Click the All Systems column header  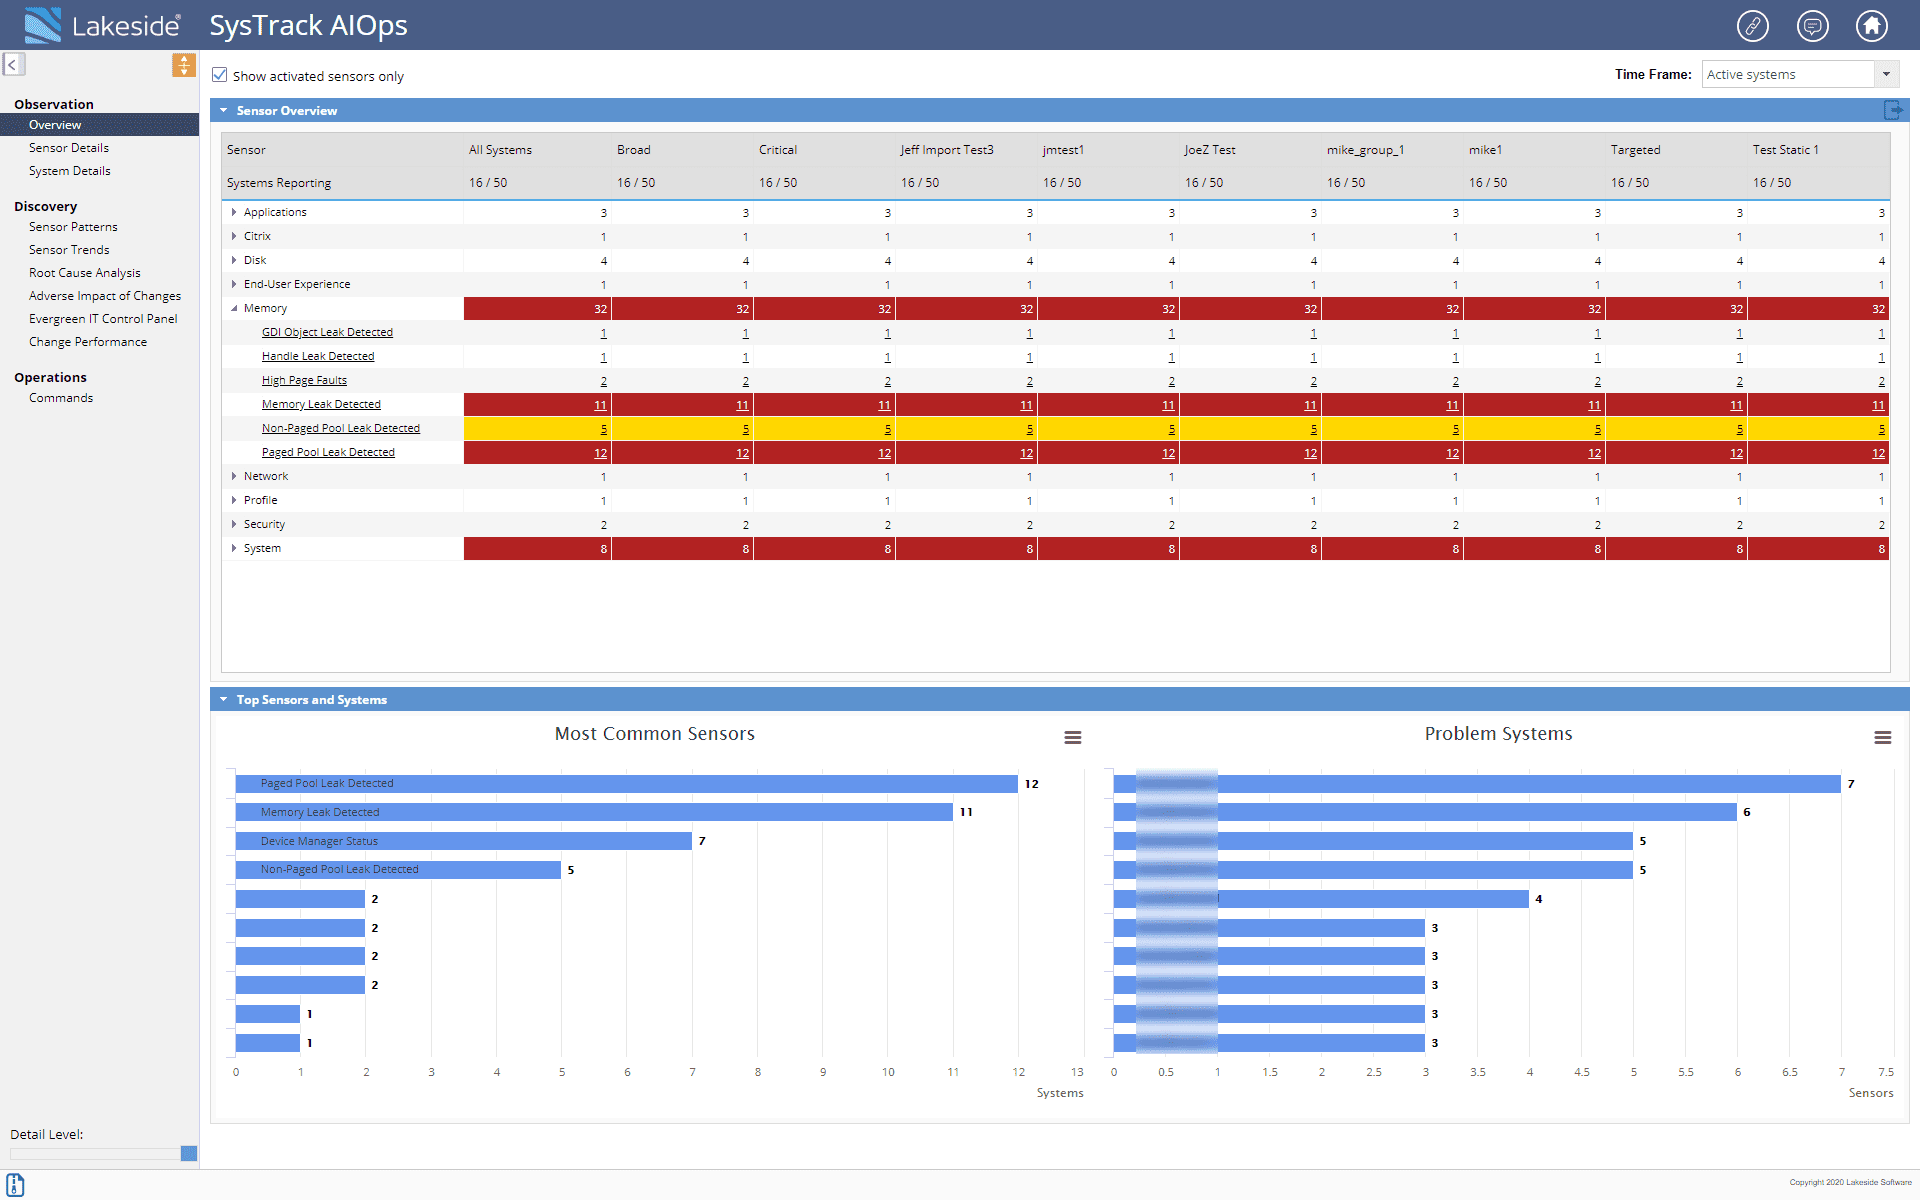tap(500, 150)
